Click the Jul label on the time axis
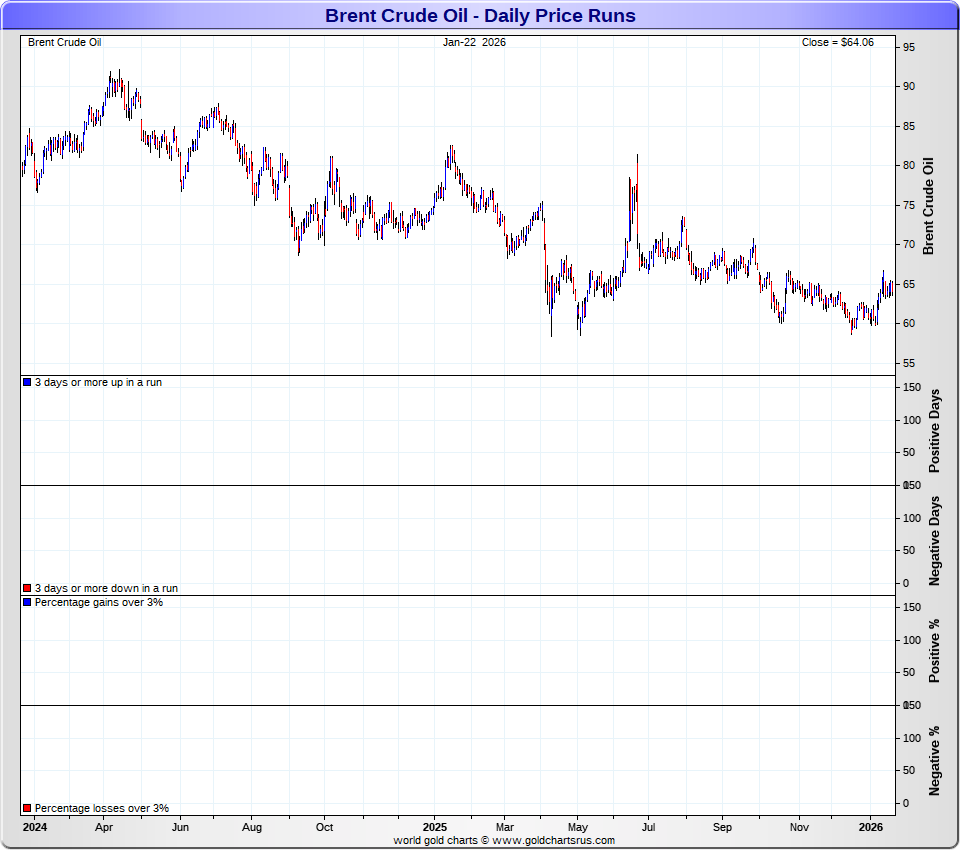Viewport: 960px width, 850px height. pos(648,828)
